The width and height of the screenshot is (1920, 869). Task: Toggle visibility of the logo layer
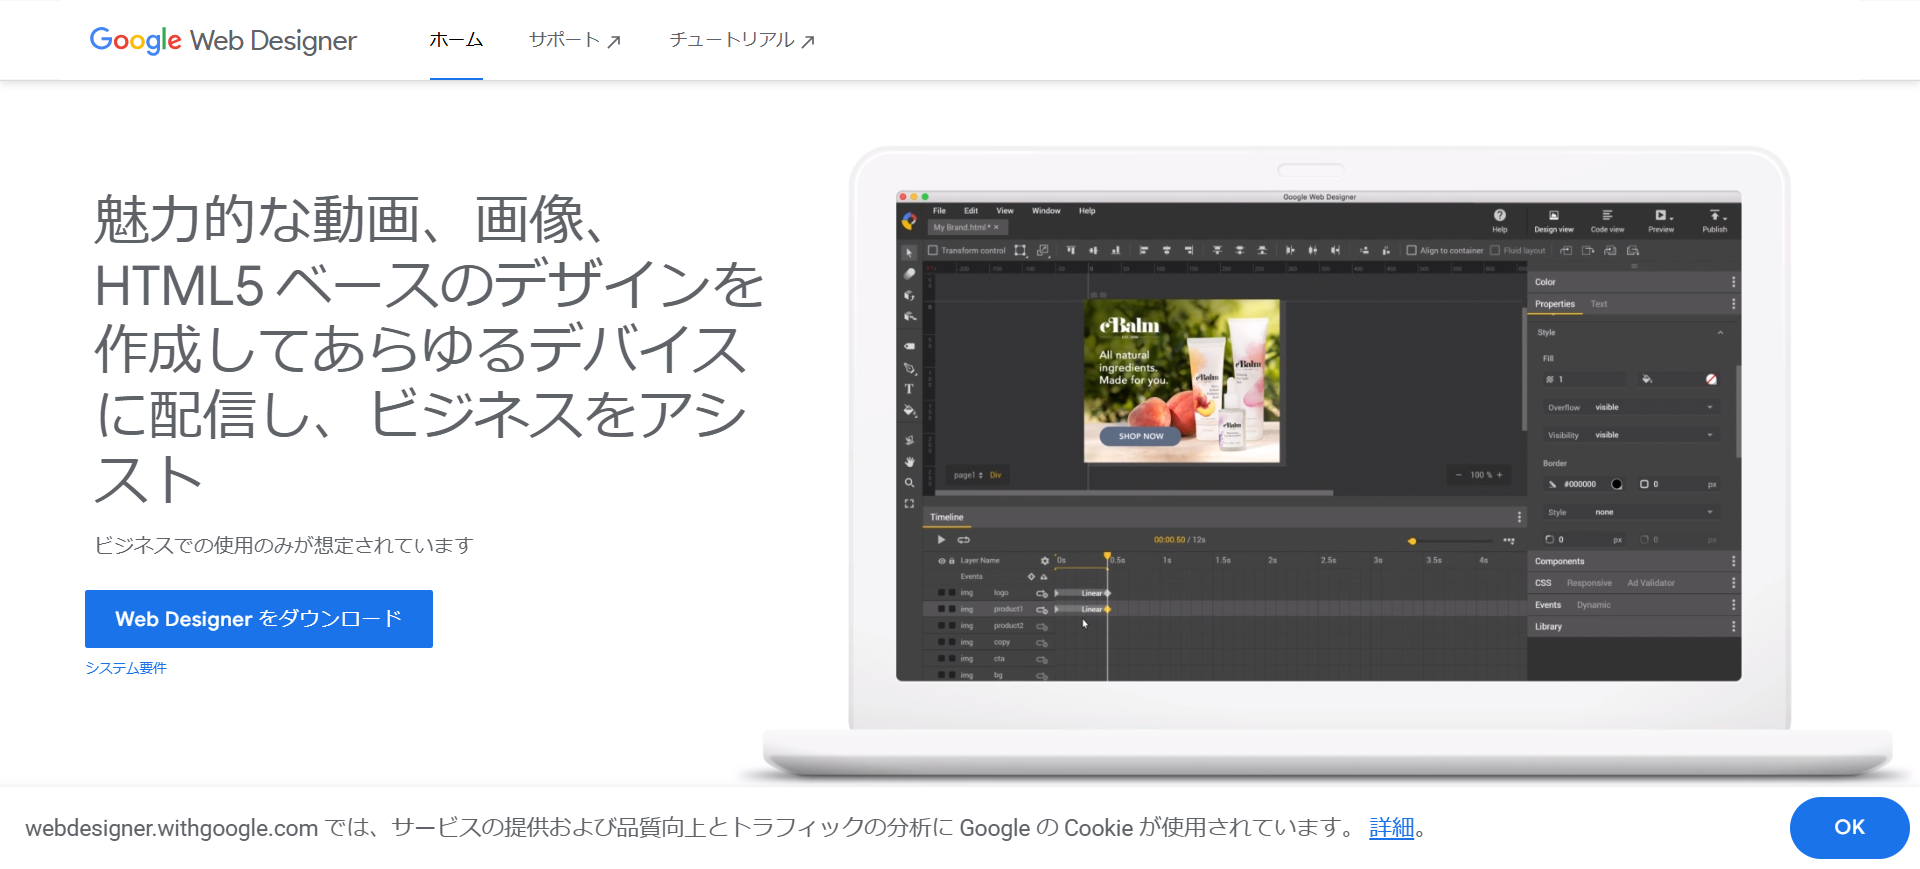pyautogui.click(x=941, y=592)
